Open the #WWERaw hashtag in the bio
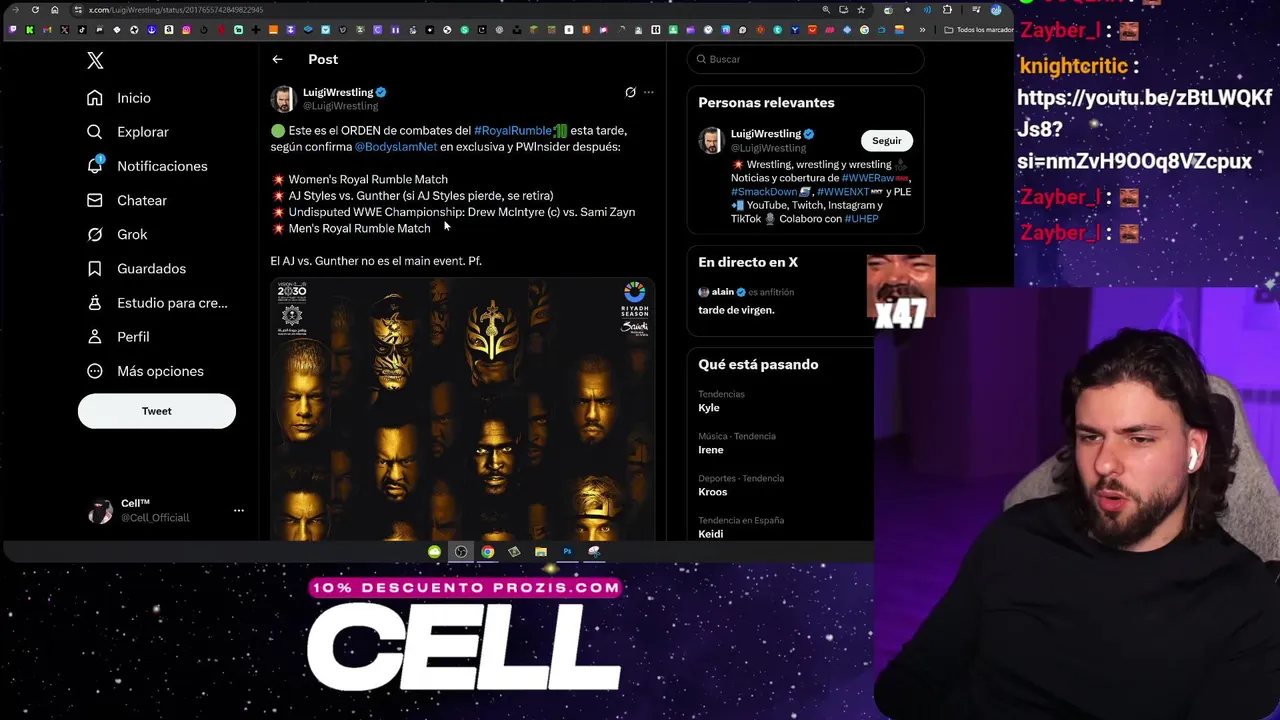 click(x=867, y=178)
